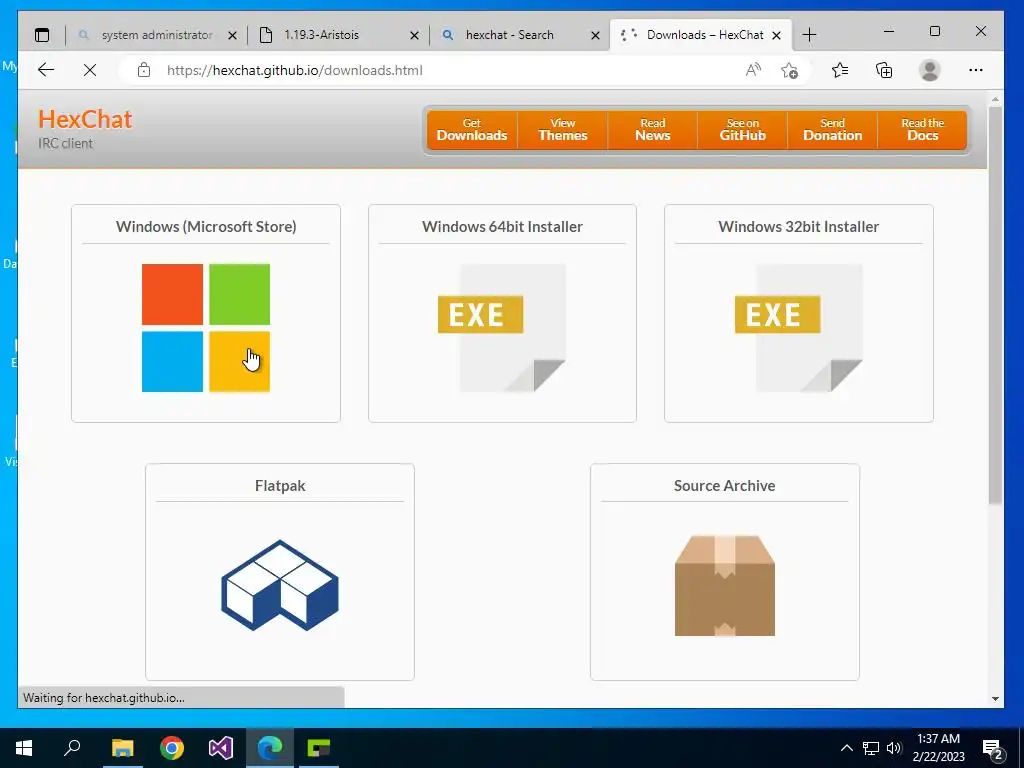1024x768 pixels.
Task: Click the scrollbar up arrow
Action: [995, 99]
